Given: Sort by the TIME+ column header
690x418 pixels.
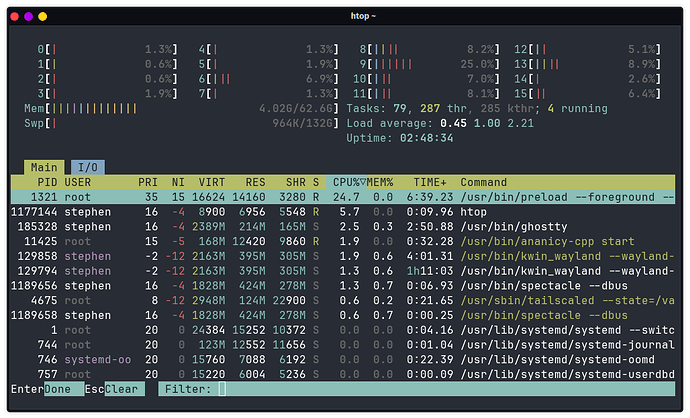Looking at the screenshot, I should point(430,182).
